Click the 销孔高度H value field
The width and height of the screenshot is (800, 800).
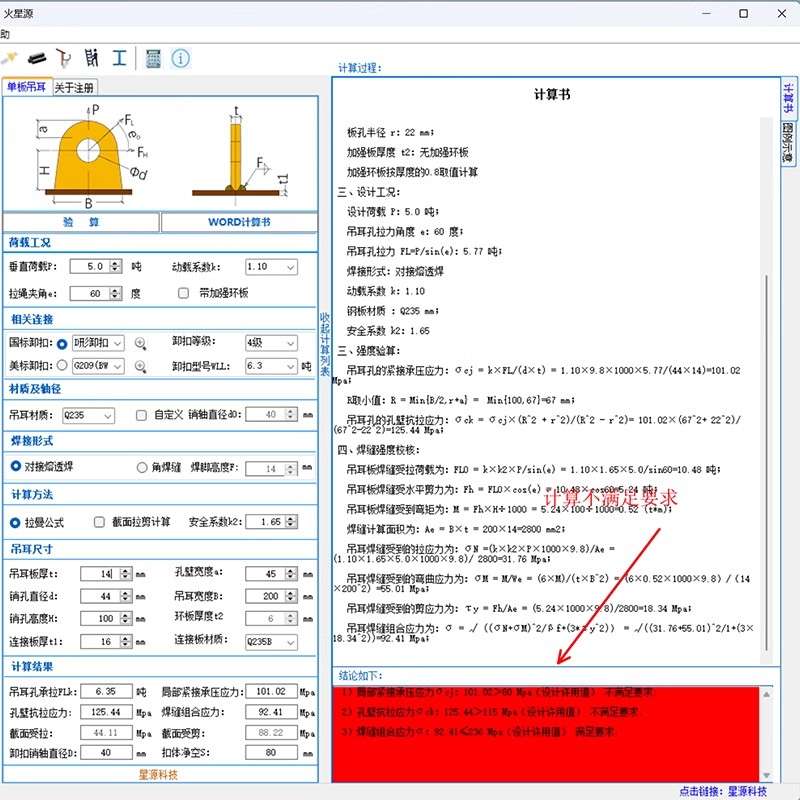[106, 619]
